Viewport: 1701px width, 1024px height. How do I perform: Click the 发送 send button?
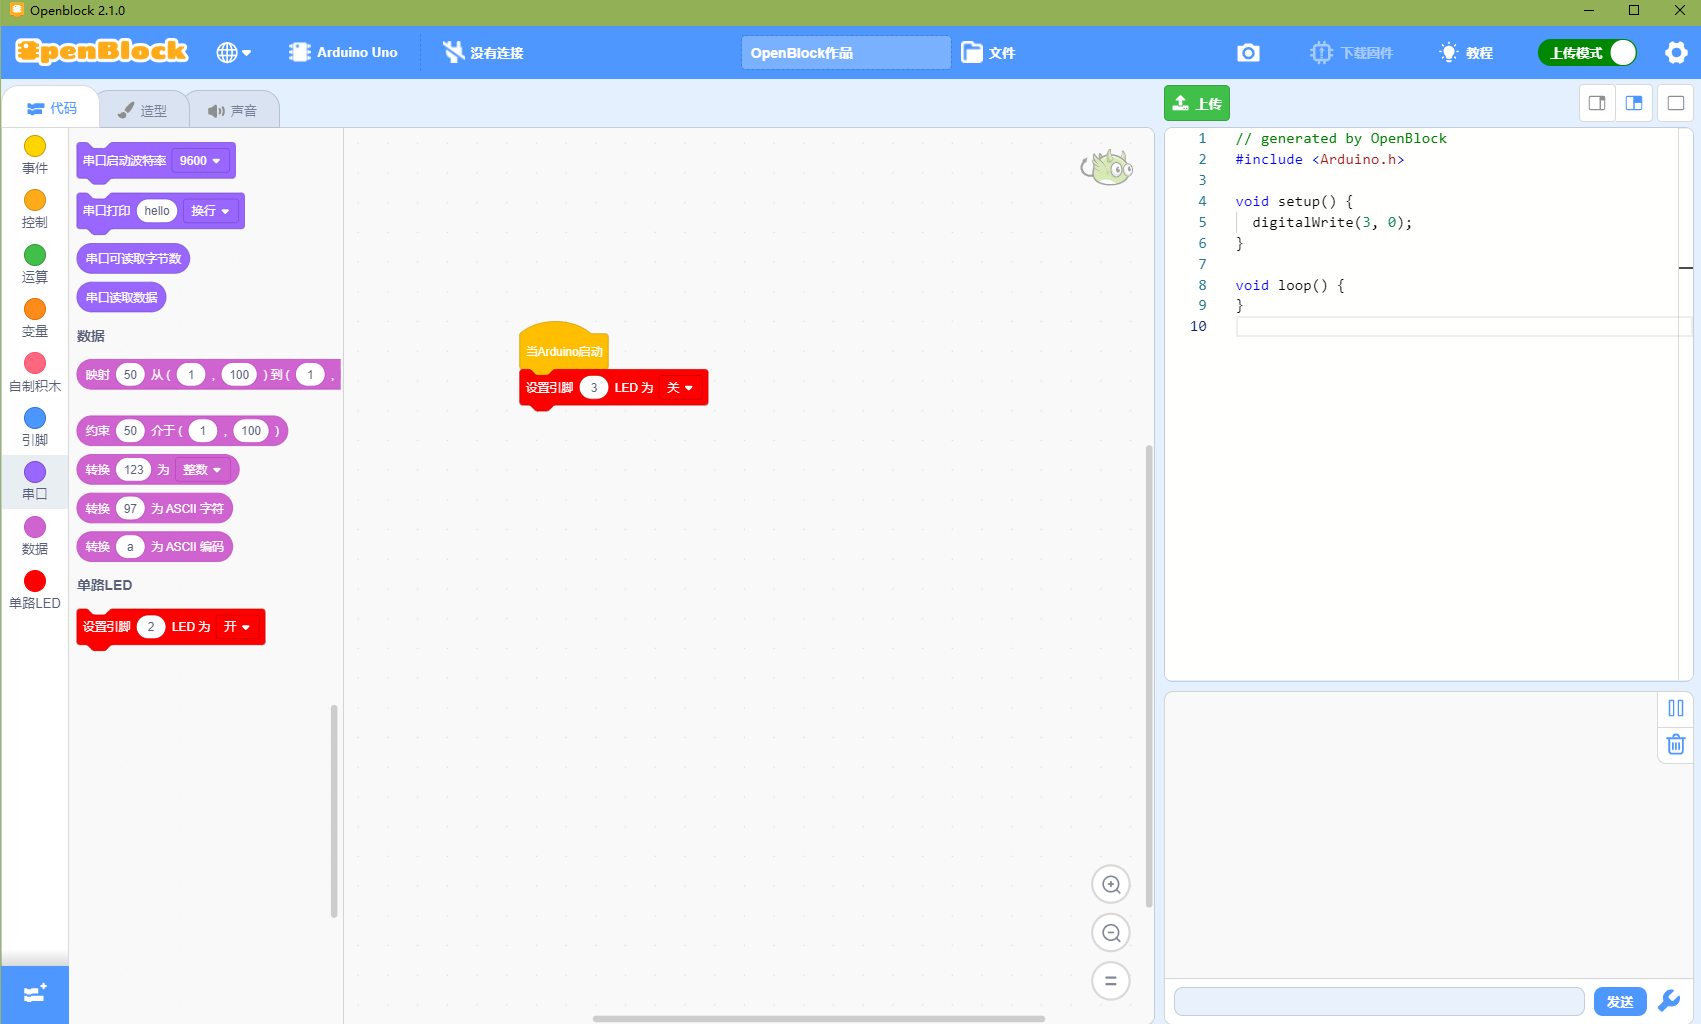pos(1620,1002)
